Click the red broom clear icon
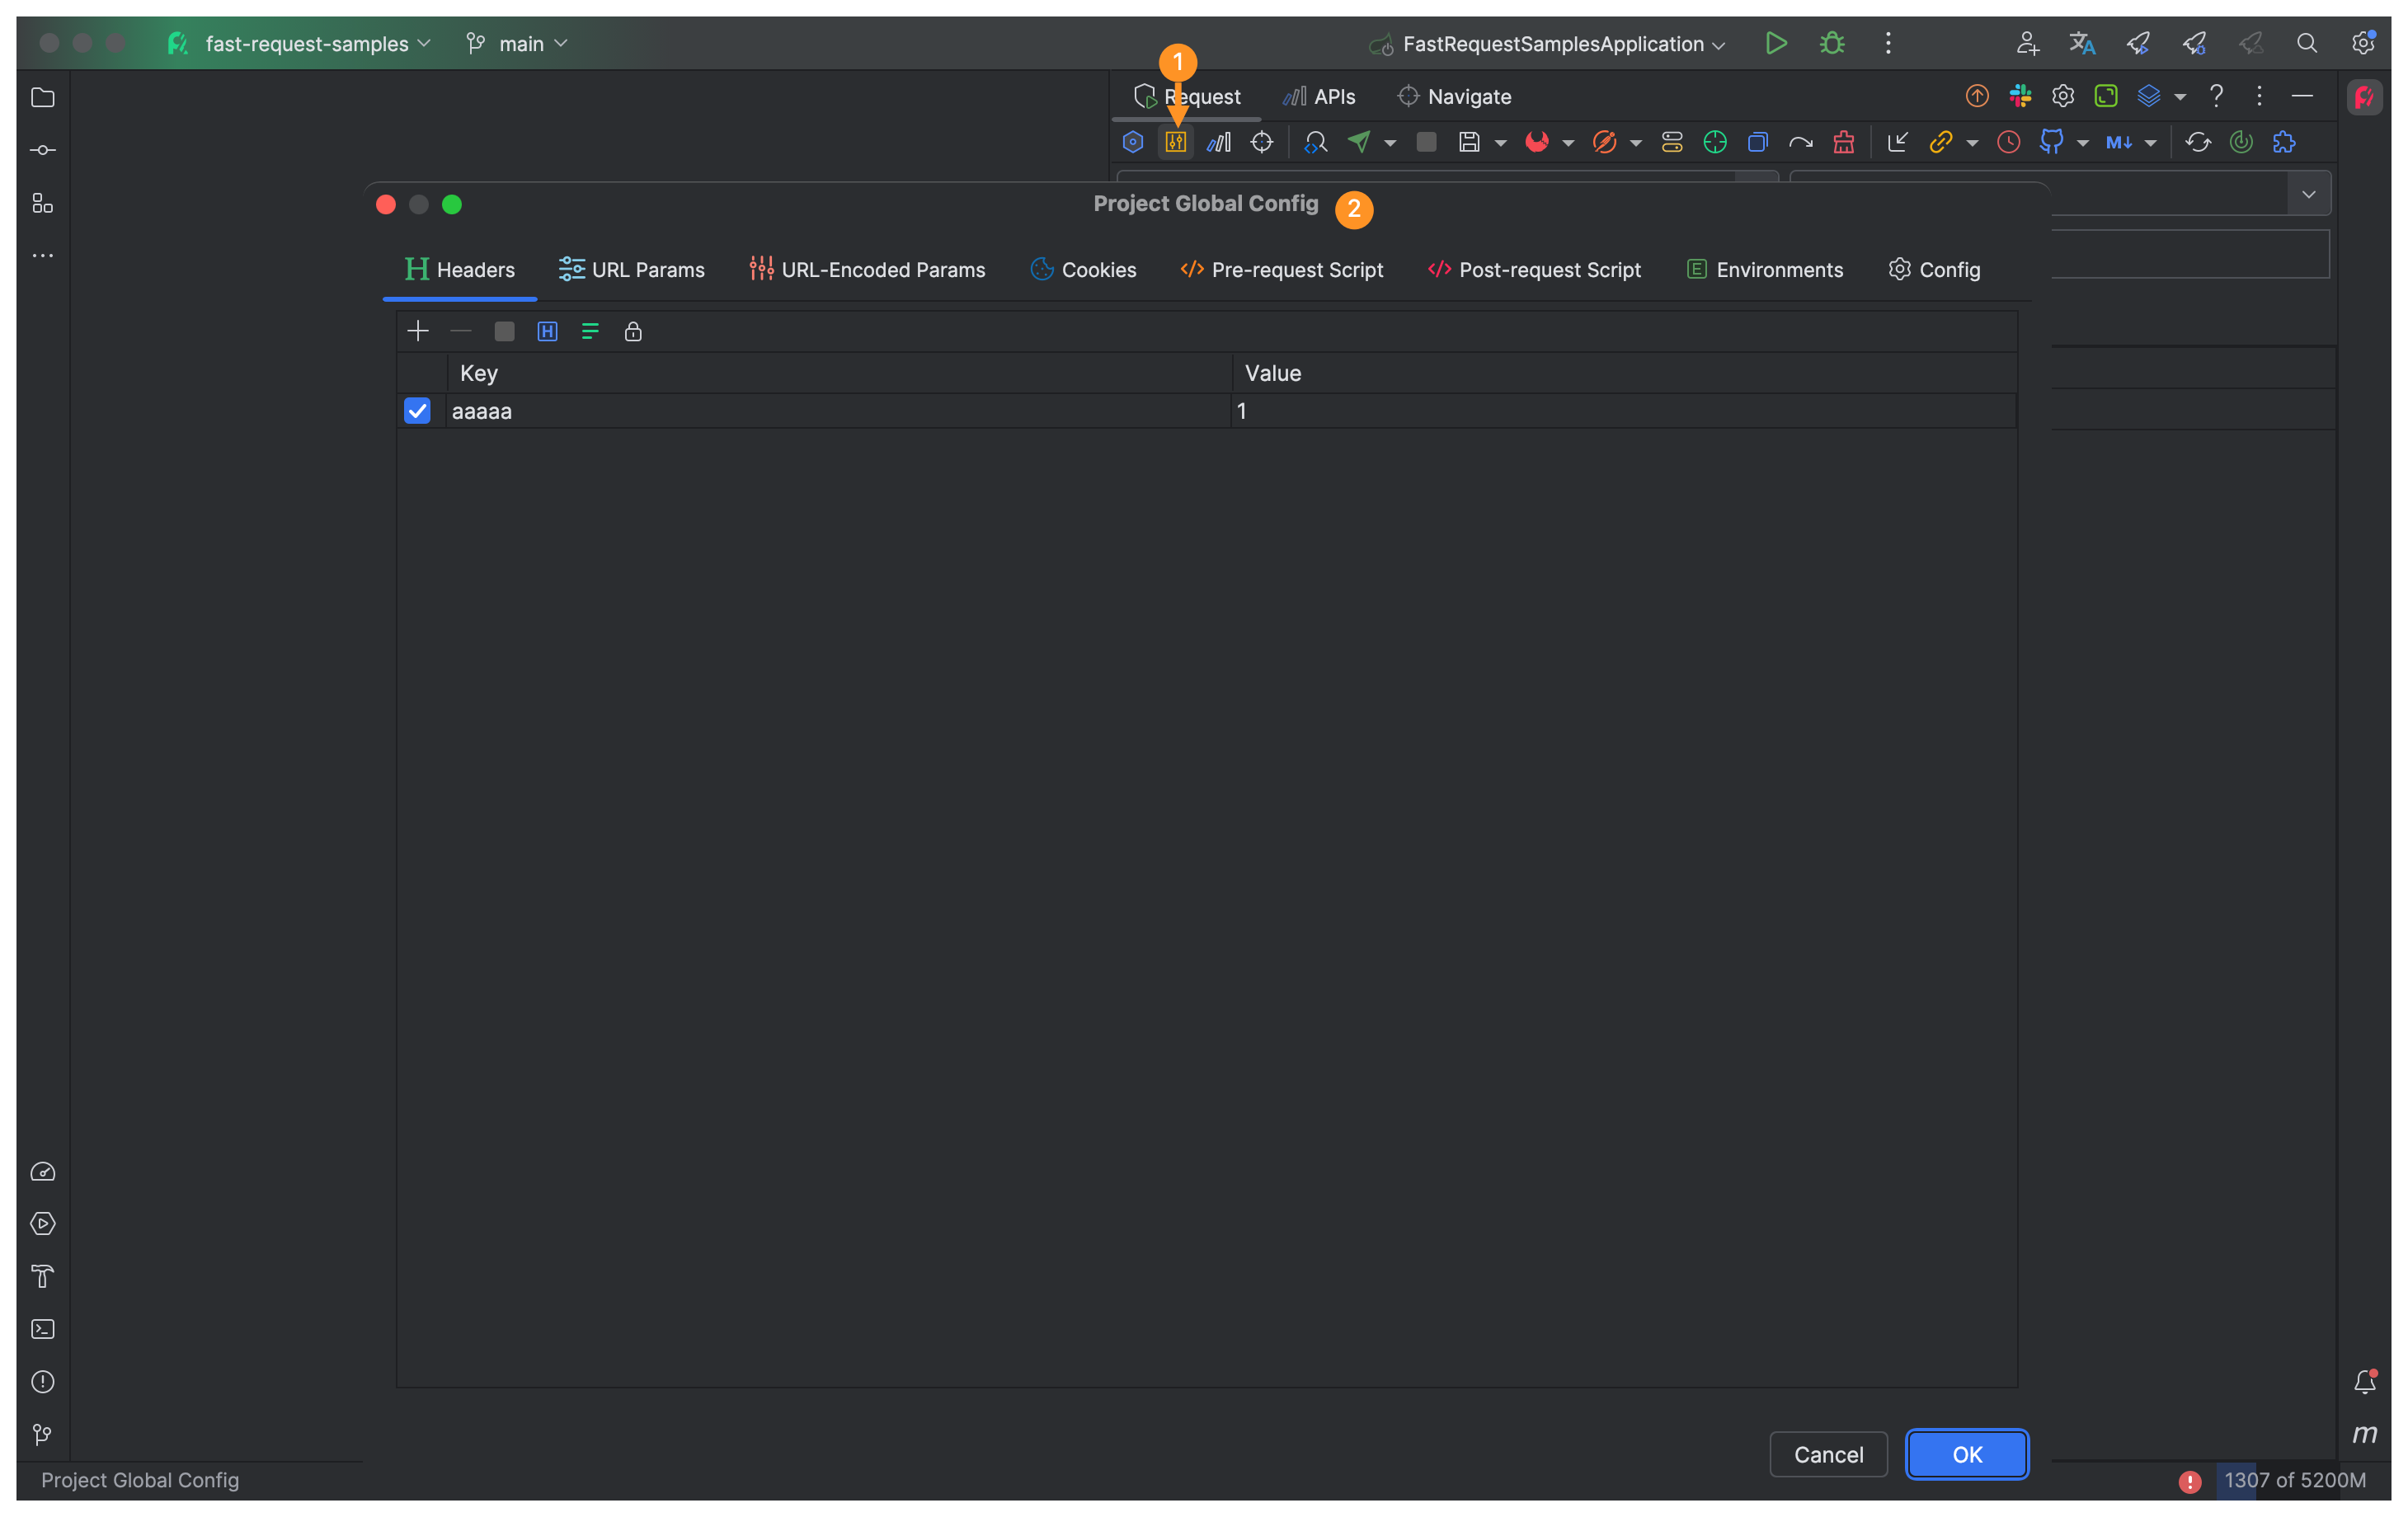The image size is (2408, 1517). click(1843, 142)
